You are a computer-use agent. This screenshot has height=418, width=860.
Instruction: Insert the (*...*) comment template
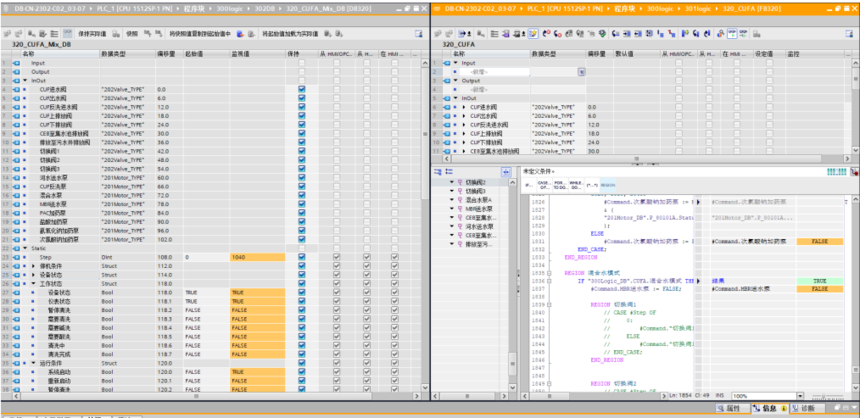click(x=592, y=184)
